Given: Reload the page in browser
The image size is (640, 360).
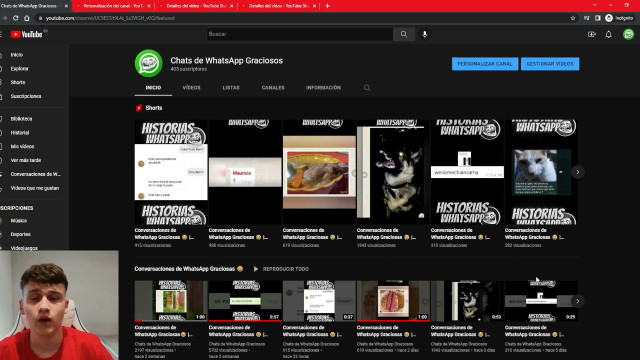Looking at the screenshot, I should pyautogui.click(x=16, y=18).
